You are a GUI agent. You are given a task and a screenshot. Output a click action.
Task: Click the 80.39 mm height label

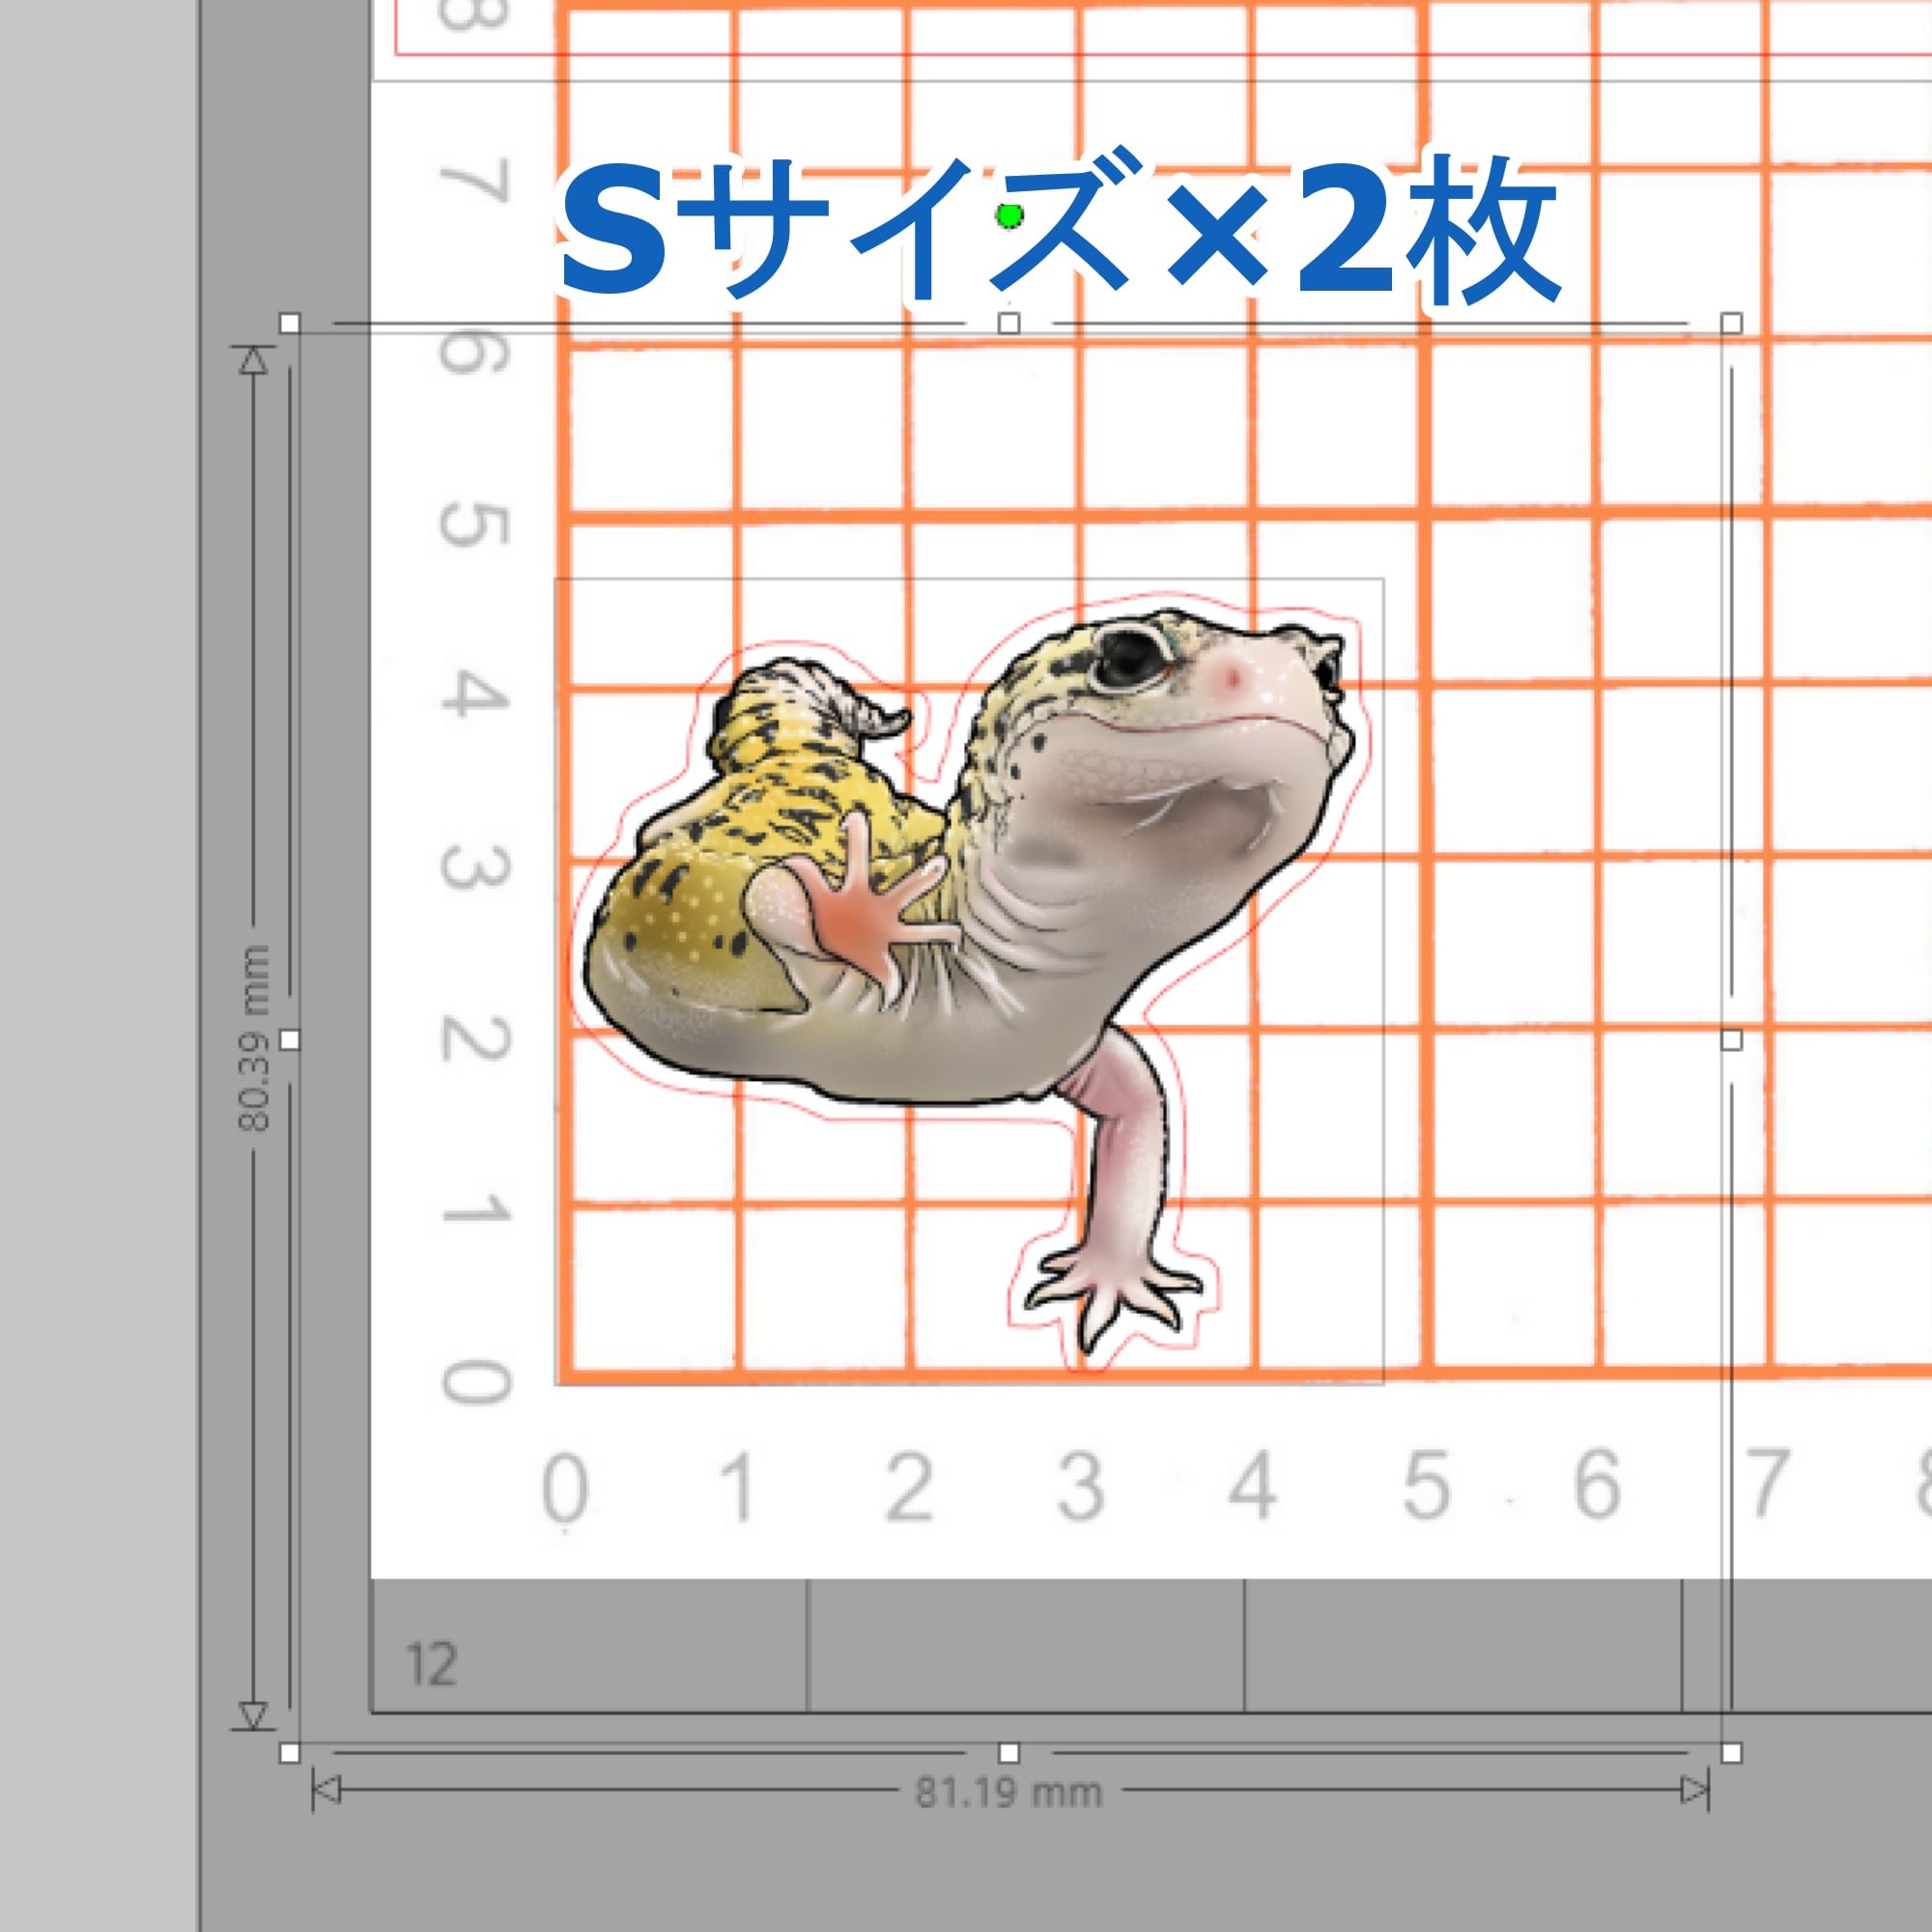[254, 1038]
